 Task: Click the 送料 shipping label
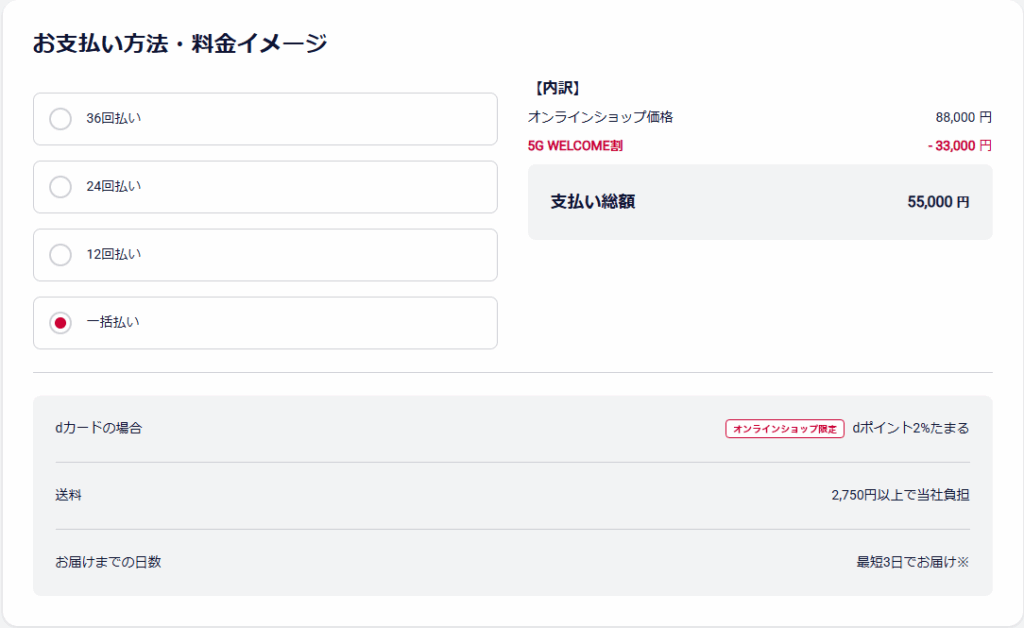click(68, 495)
